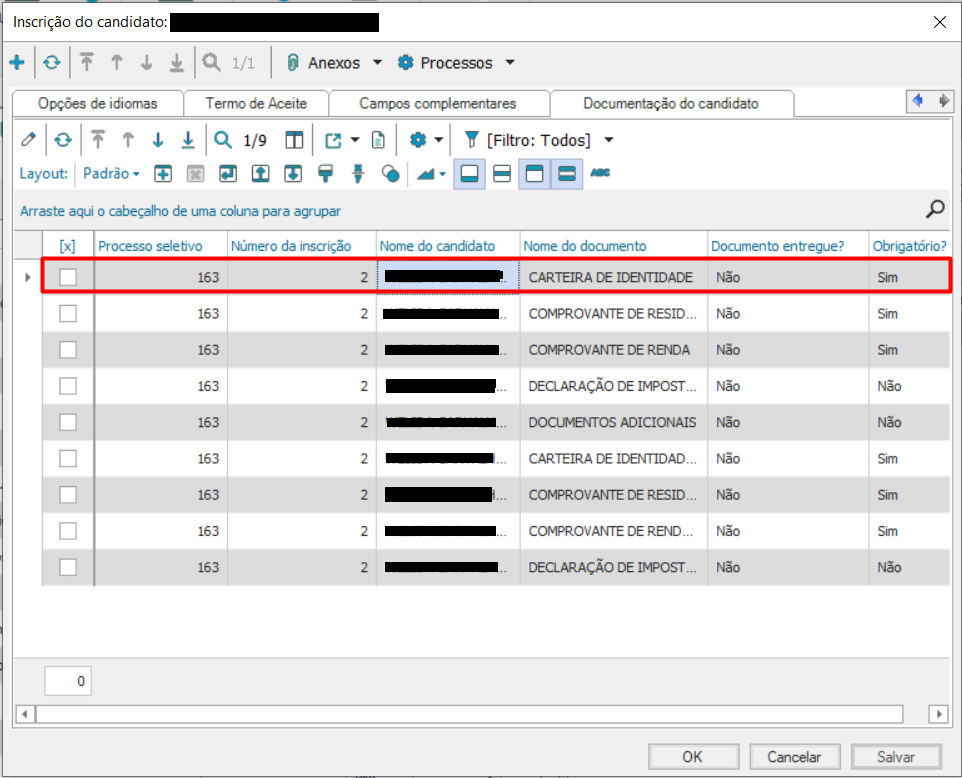Toggle the layout button with bottom footer band
This screenshot has width=962, height=778.
[469, 174]
